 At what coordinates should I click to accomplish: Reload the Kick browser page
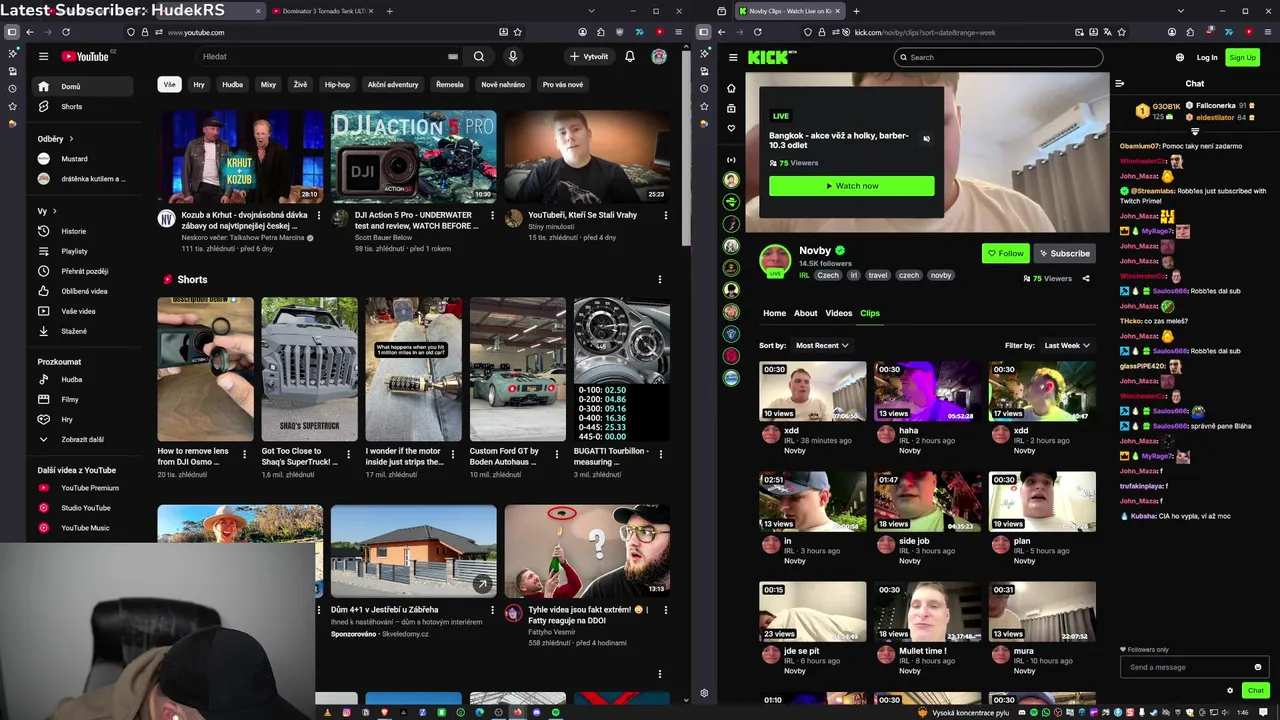[x=757, y=32]
